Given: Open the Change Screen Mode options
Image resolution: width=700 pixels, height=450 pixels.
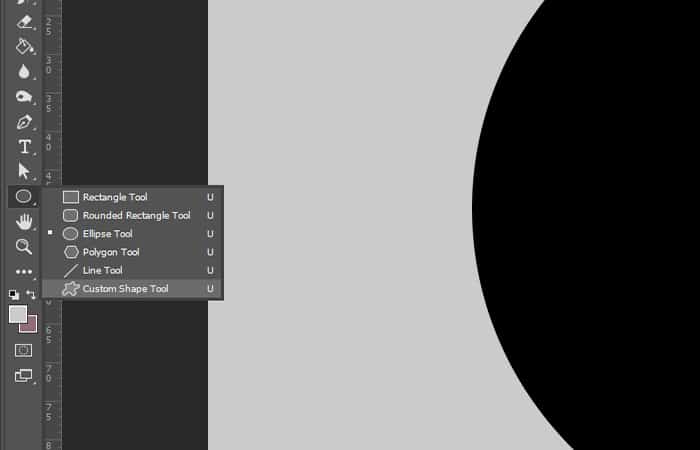Looking at the screenshot, I should pos(24,375).
